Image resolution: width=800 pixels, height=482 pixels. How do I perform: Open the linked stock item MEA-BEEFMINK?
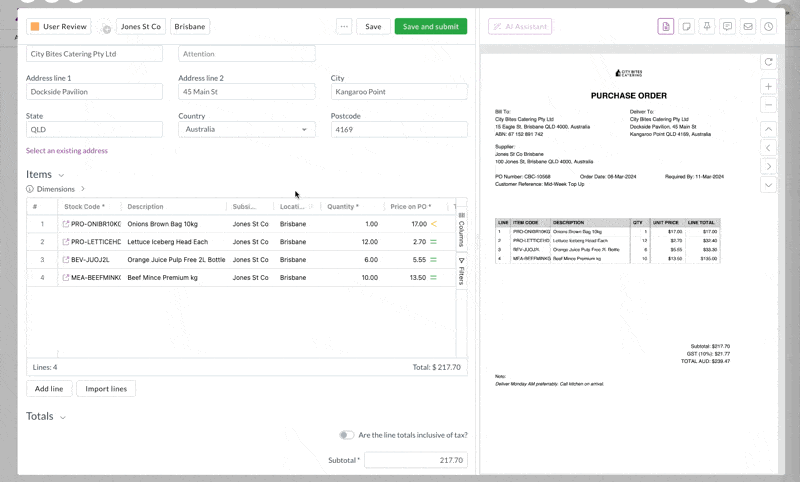pyautogui.click(x=66, y=277)
